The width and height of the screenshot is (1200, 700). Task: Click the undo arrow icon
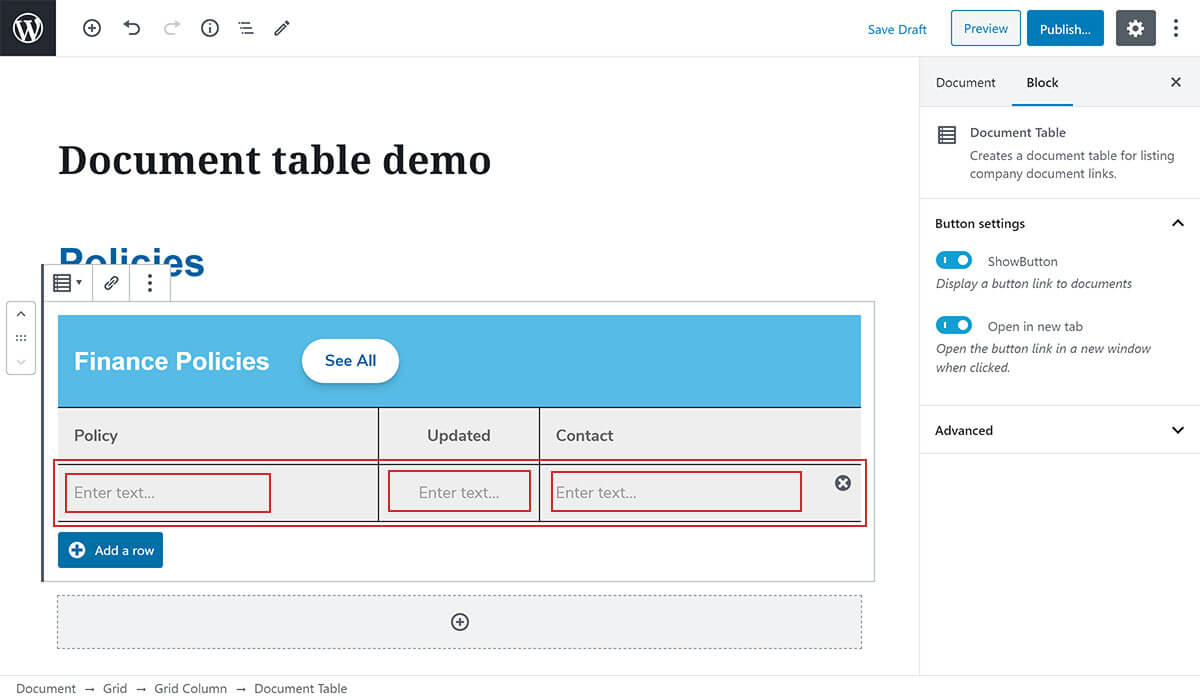132,29
